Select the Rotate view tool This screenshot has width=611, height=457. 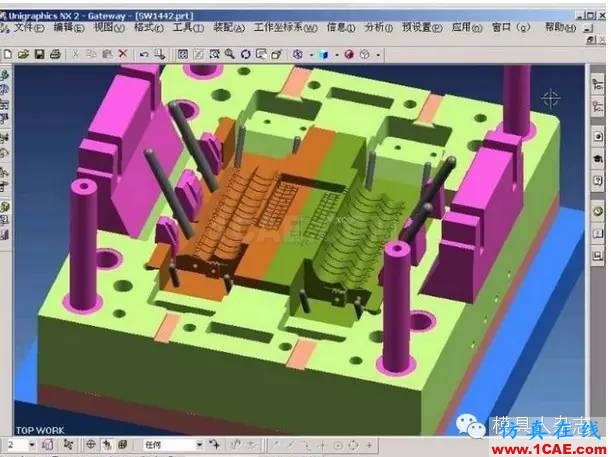(245, 54)
